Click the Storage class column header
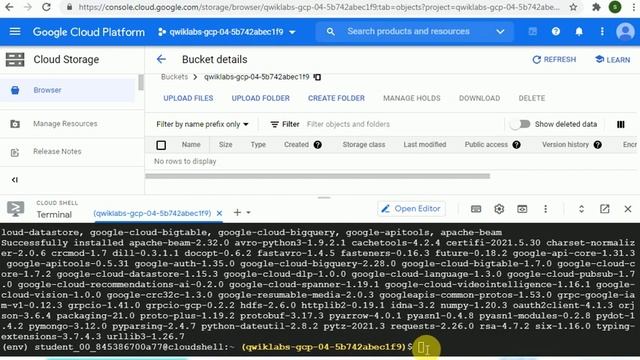This screenshot has width=640, height=360. (364, 144)
